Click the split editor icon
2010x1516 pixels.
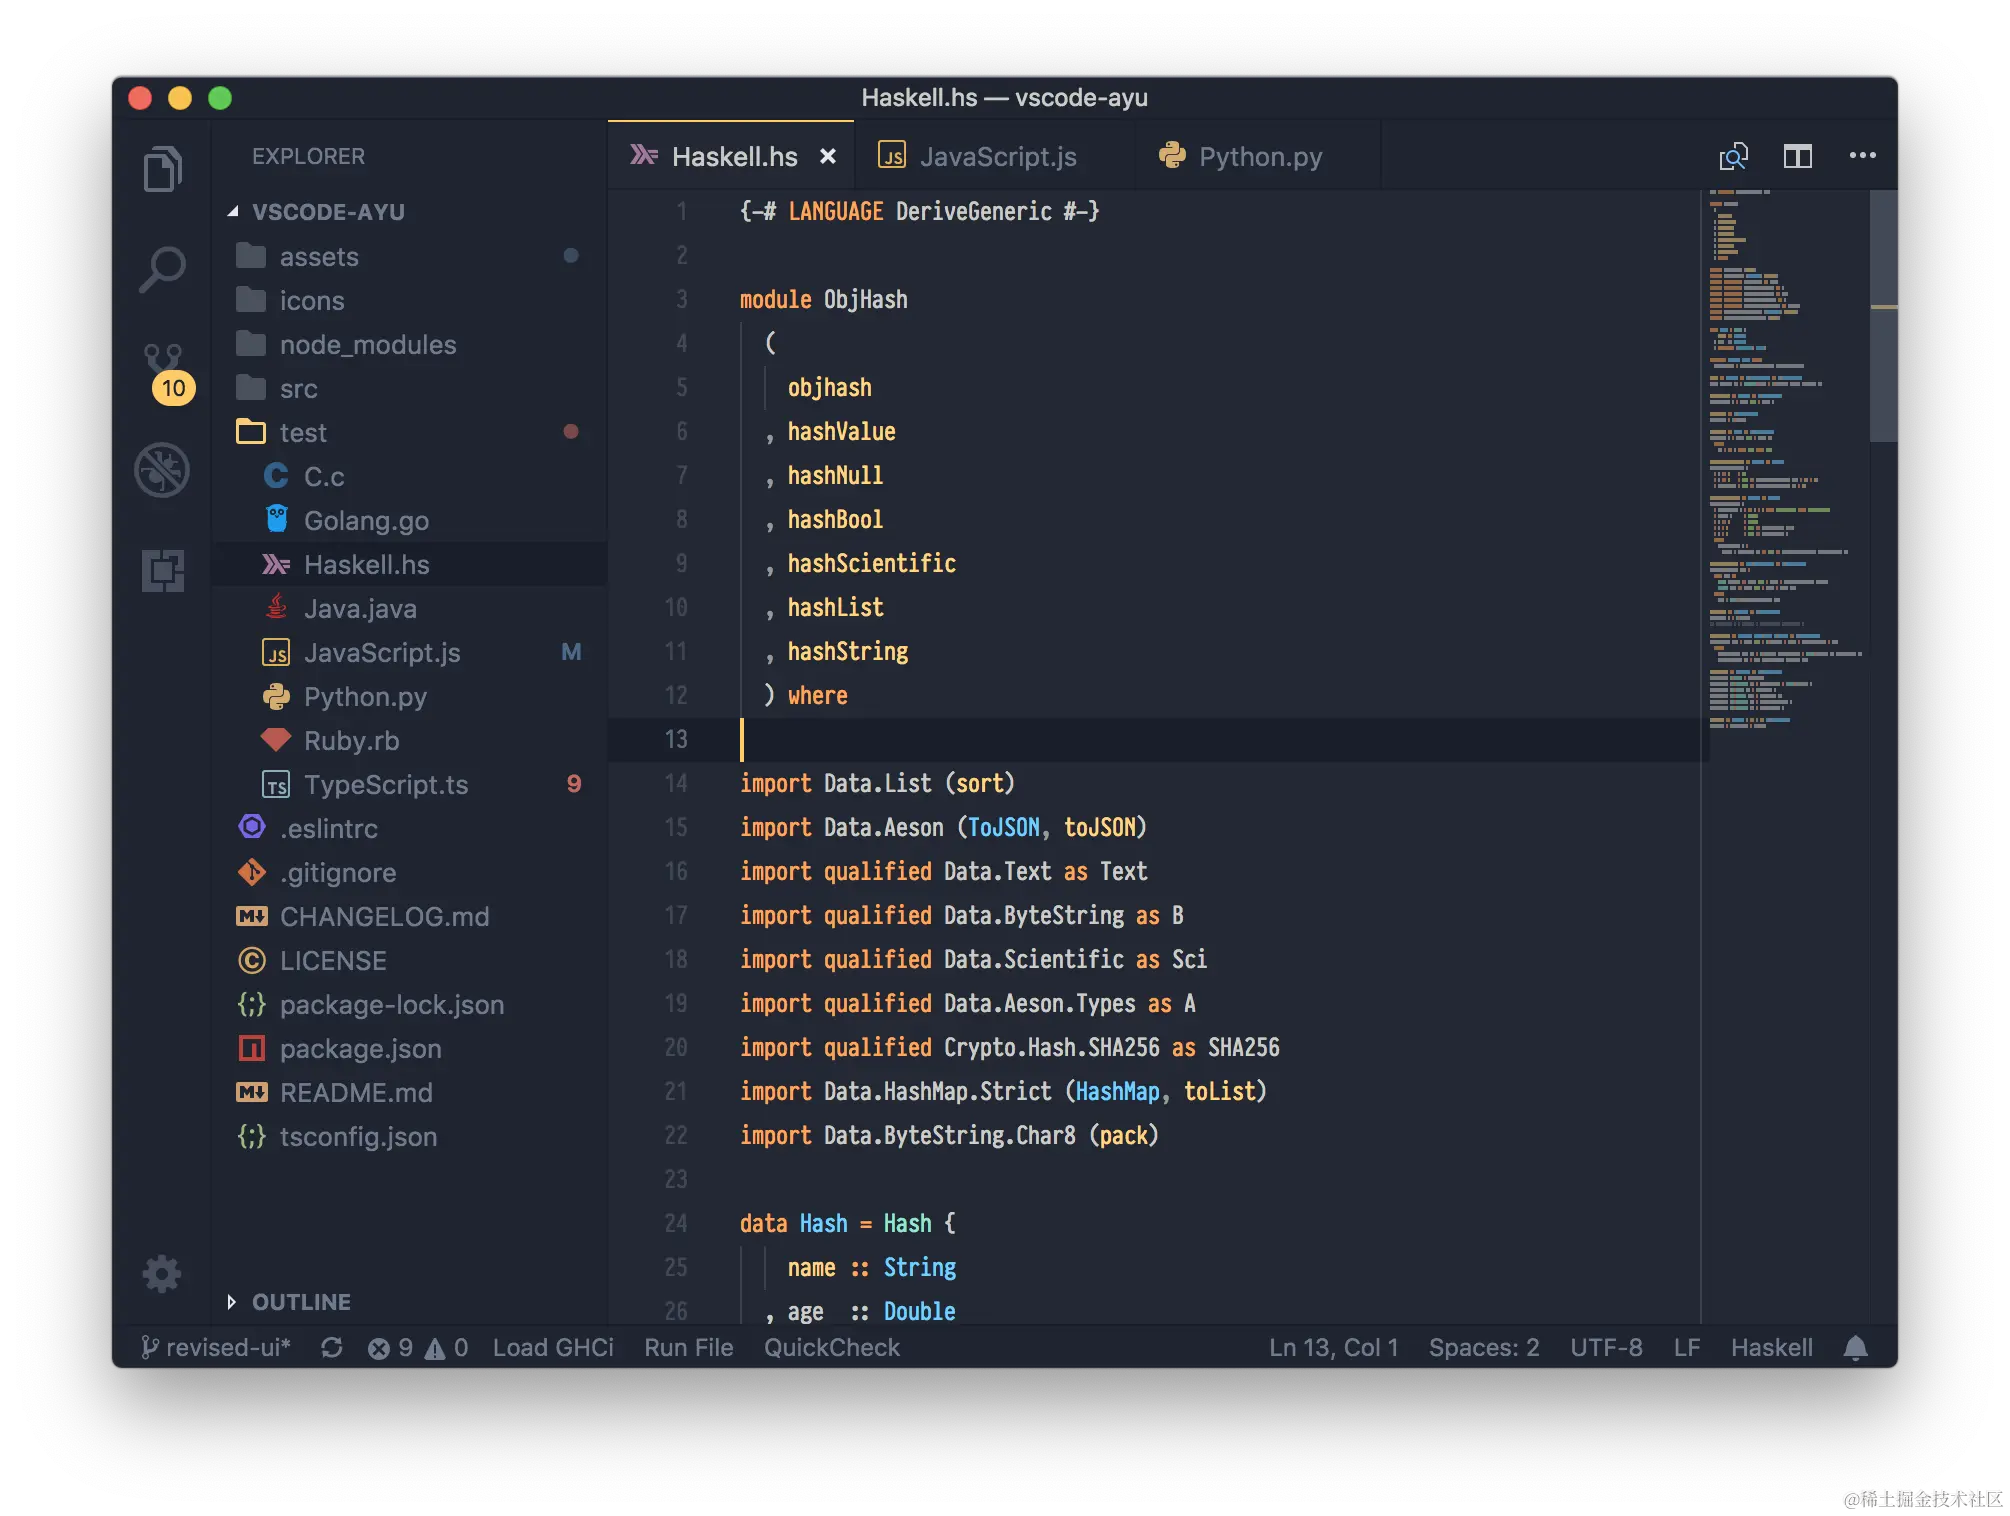(x=1797, y=156)
